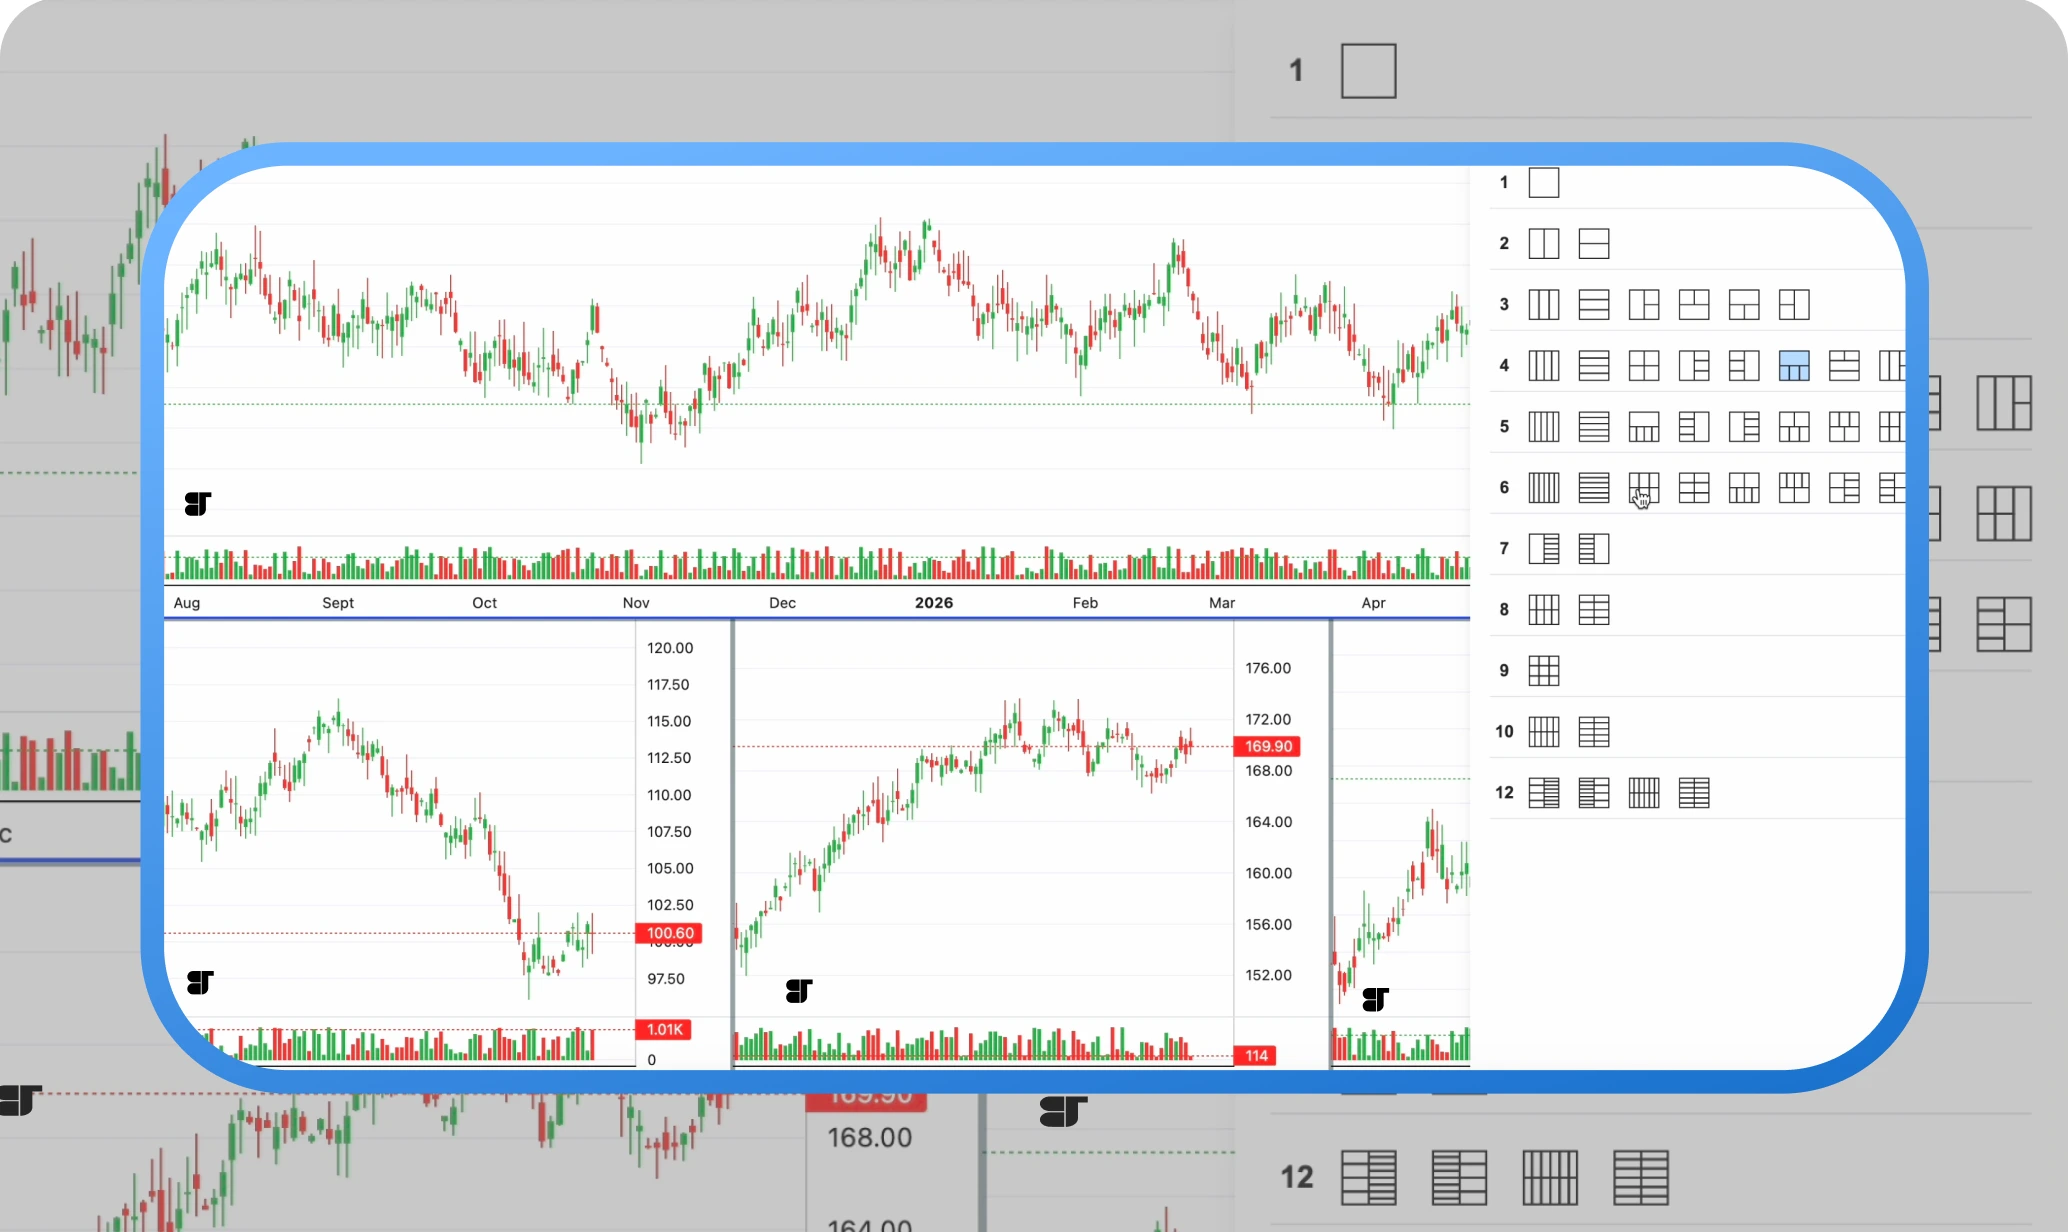Select the six-chart grid layout under the cursor
This screenshot has width=2068, height=1232.
click(1644, 489)
